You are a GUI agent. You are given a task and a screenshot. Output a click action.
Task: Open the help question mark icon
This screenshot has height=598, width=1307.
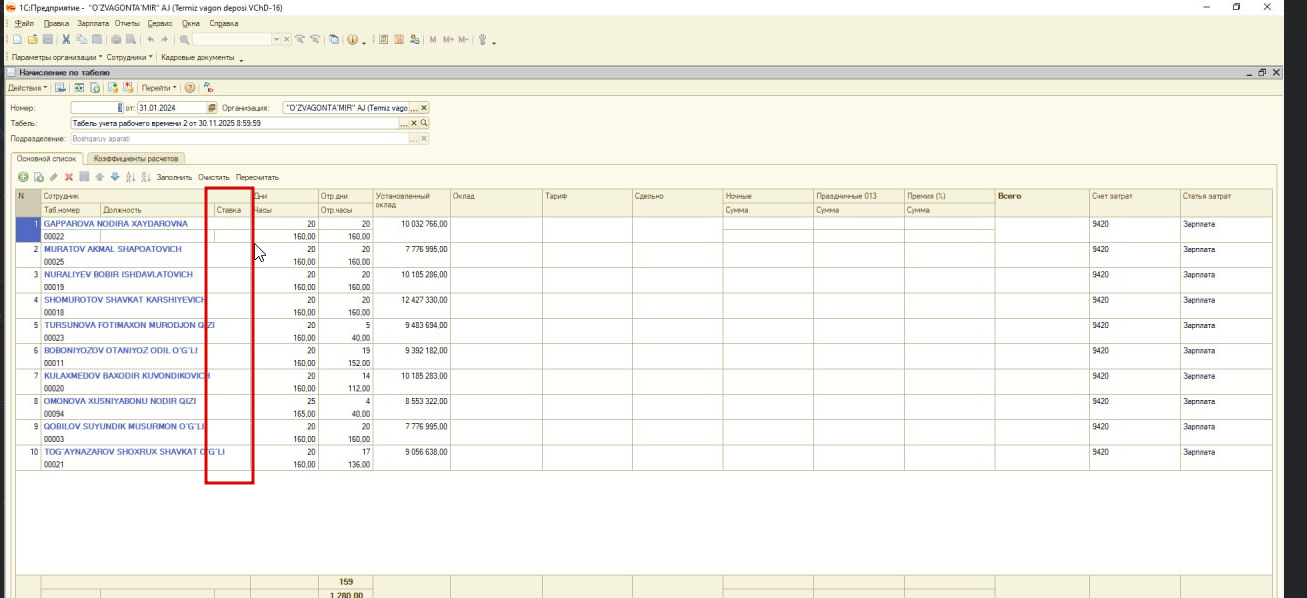tap(190, 88)
